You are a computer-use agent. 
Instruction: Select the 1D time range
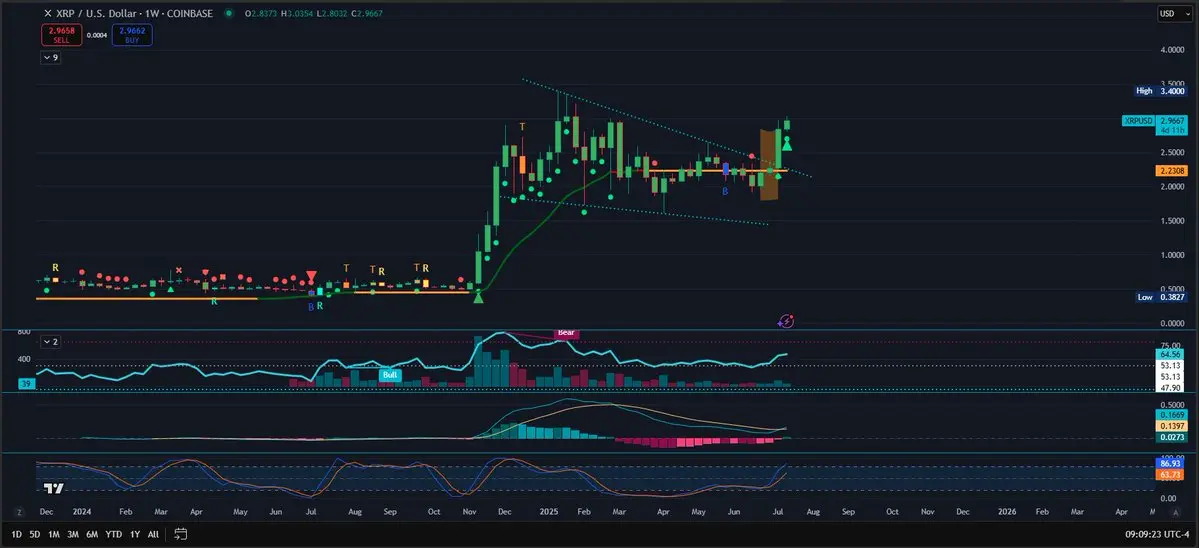click(x=16, y=534)
